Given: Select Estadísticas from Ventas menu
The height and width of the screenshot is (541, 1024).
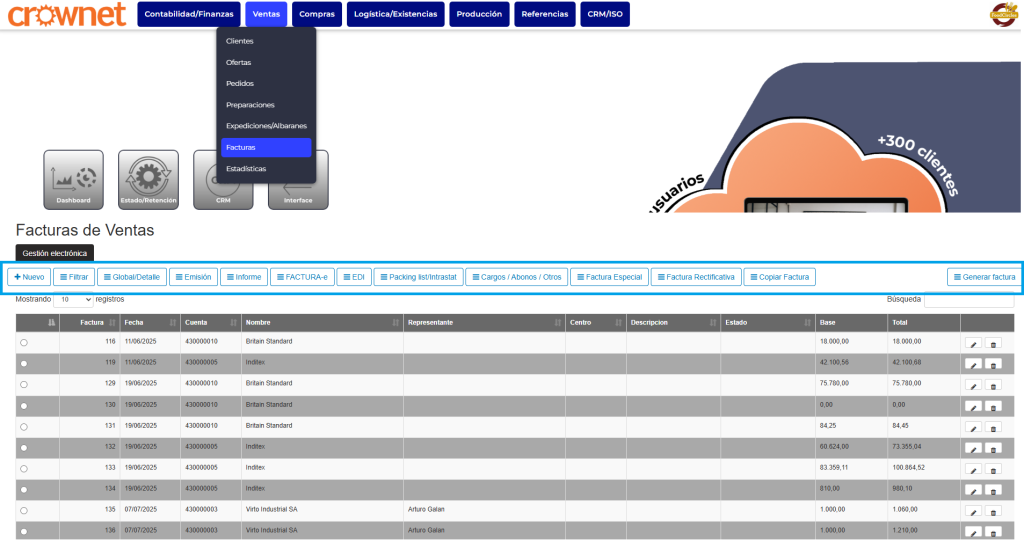Looking at the screenshot, I should click(x=266, y=169).
